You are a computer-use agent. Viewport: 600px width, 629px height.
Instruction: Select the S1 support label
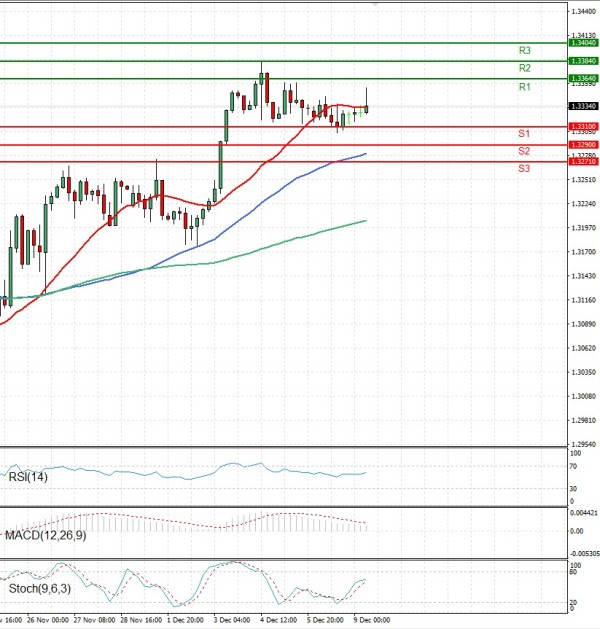(x=524, y=133)
